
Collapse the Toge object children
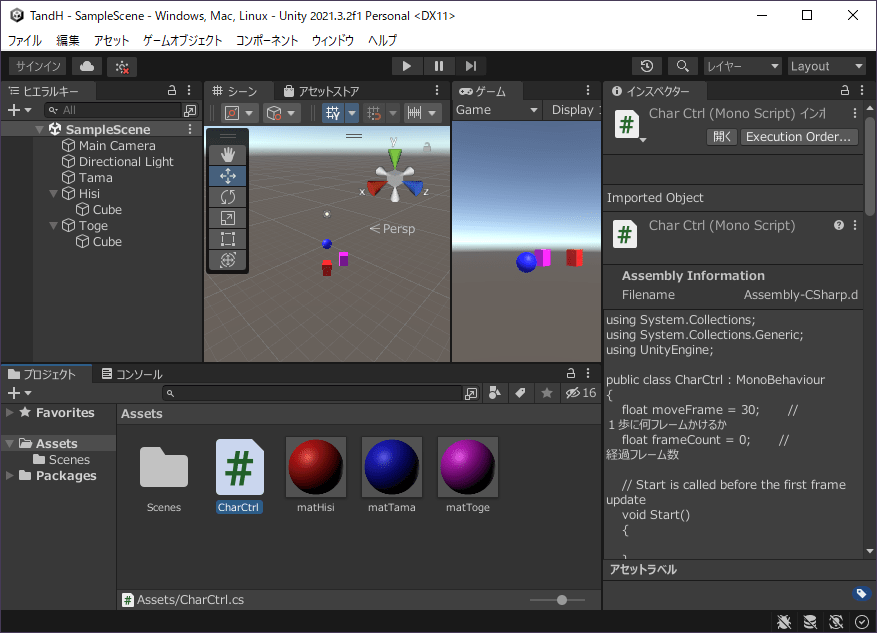[54, 225]
